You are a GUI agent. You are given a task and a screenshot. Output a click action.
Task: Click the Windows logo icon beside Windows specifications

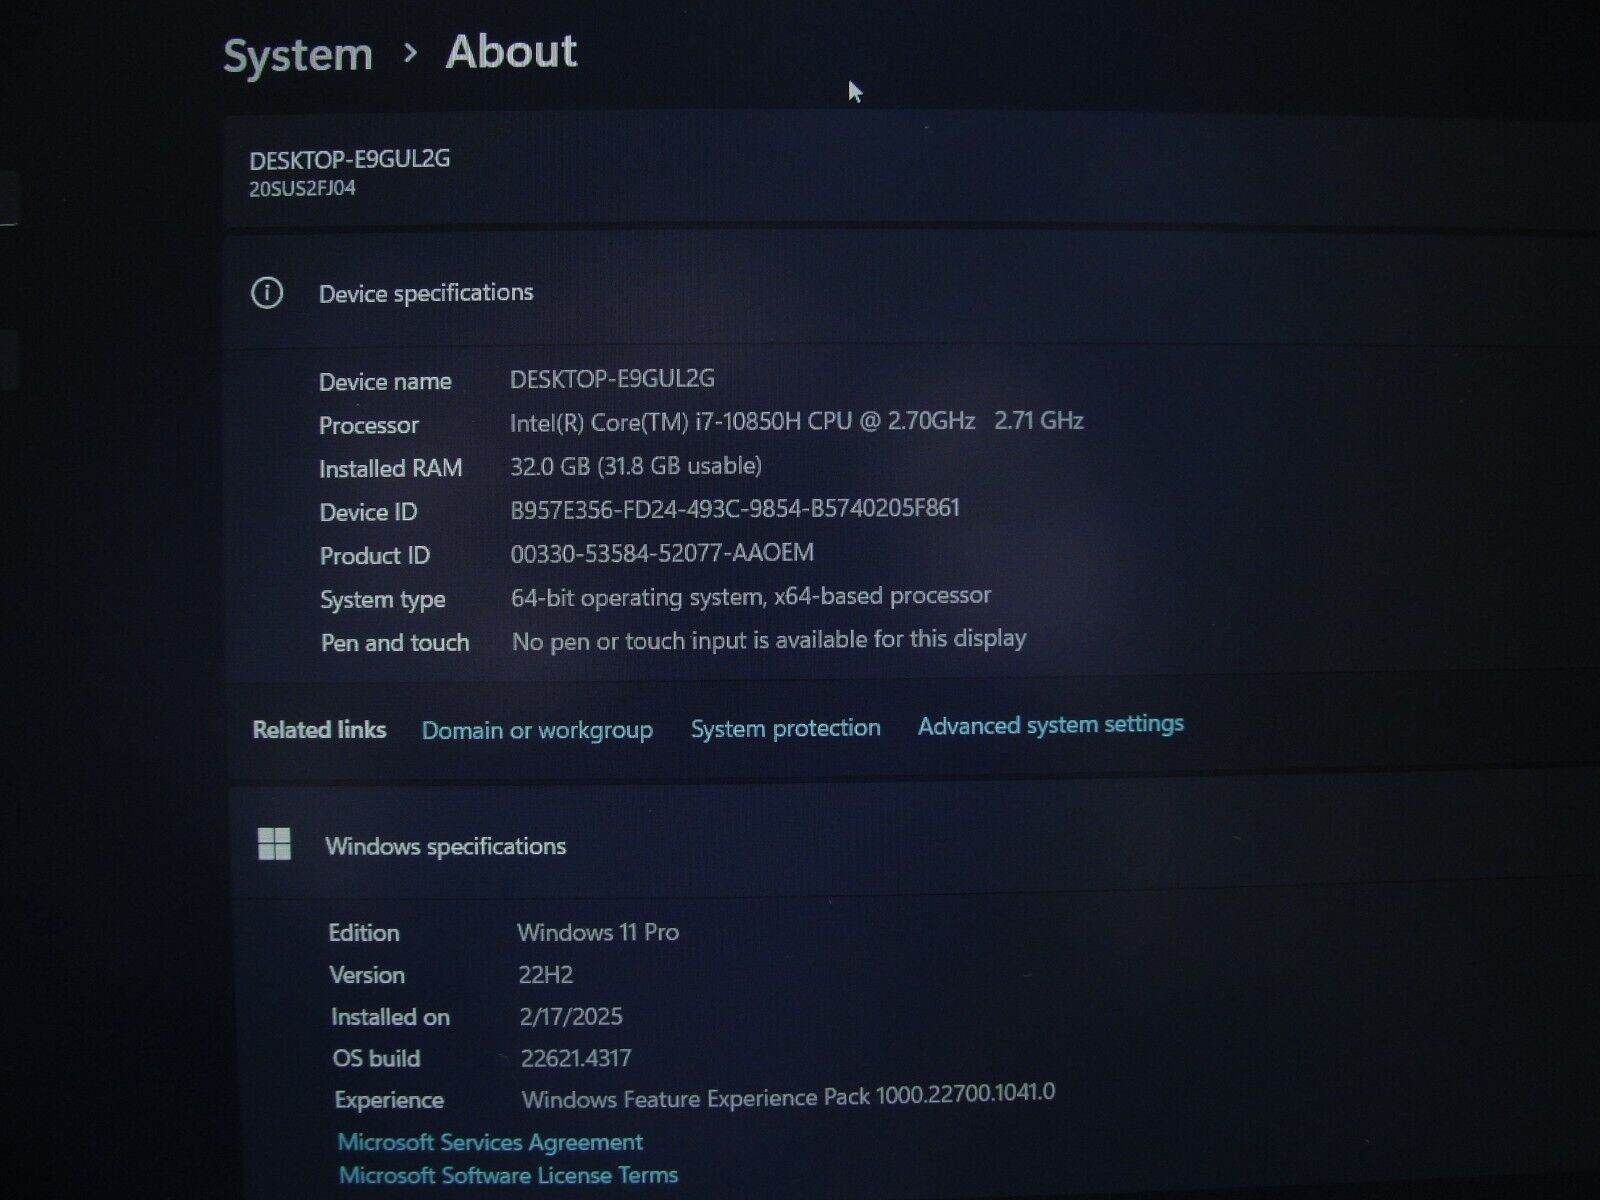[274, 844]
